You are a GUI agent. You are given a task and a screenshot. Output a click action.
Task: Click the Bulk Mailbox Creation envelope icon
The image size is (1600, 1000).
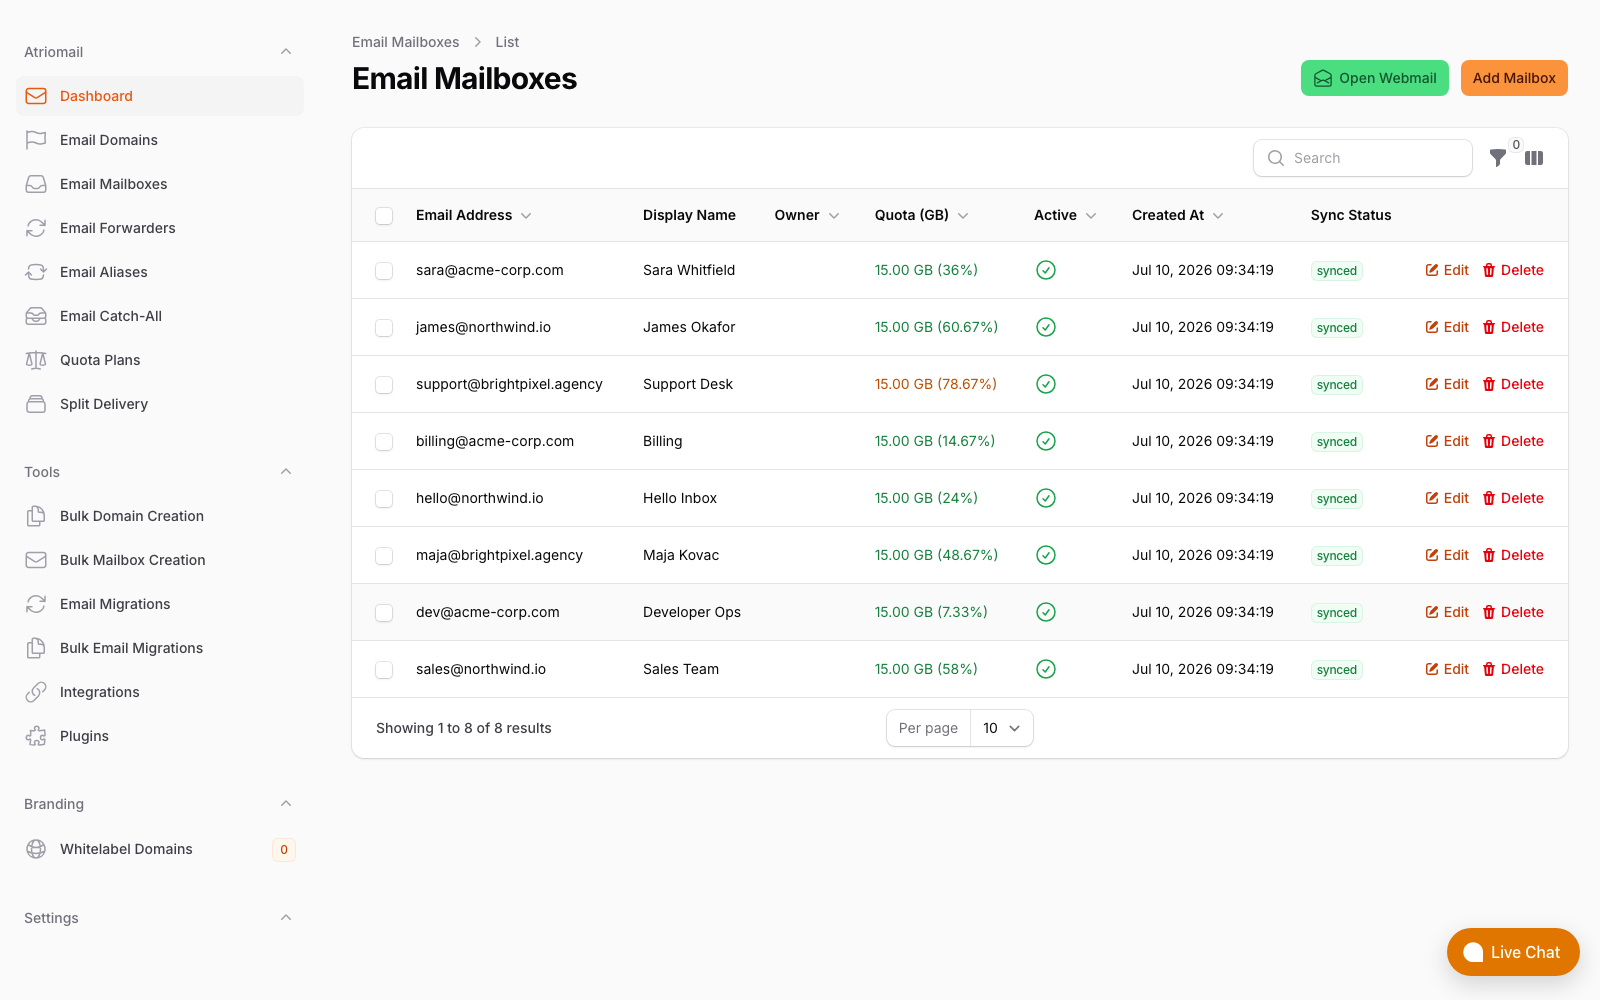coord(36,560)
